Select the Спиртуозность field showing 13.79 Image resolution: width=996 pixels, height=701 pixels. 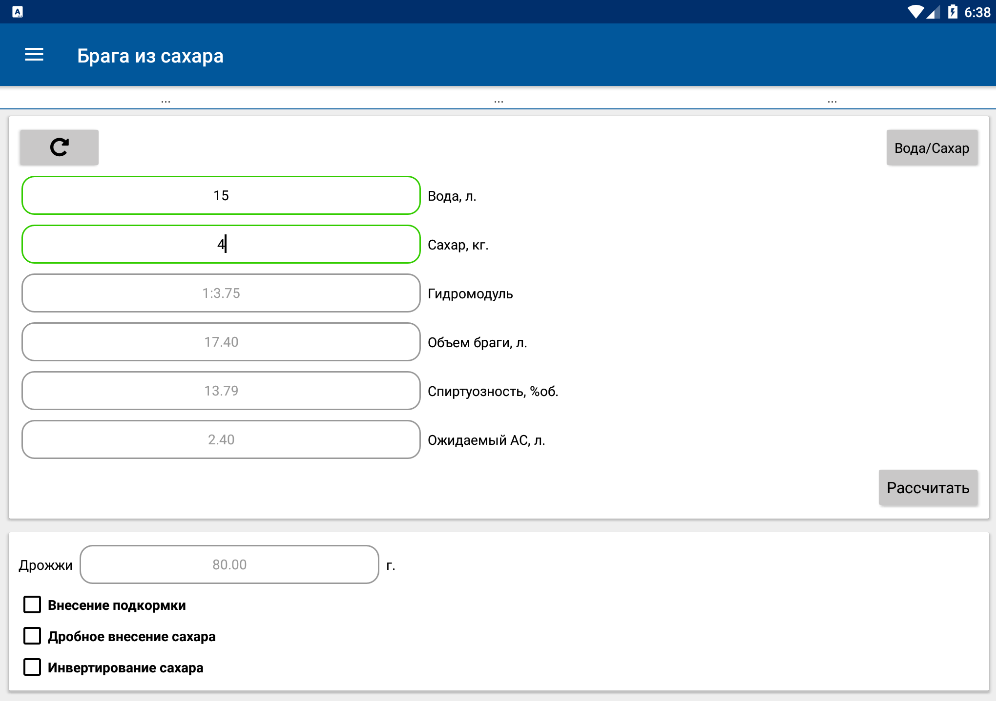[x=221, y=391]
